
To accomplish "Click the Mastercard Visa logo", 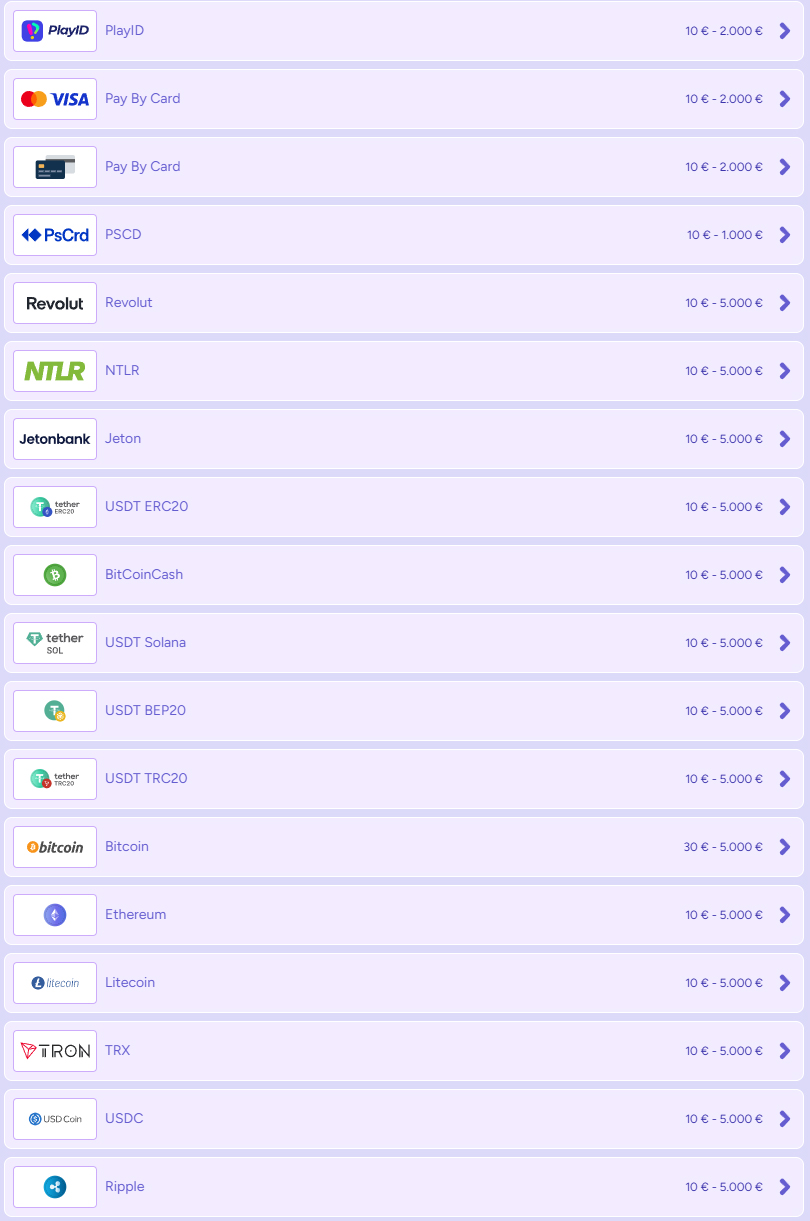I will tap(55, 99).
